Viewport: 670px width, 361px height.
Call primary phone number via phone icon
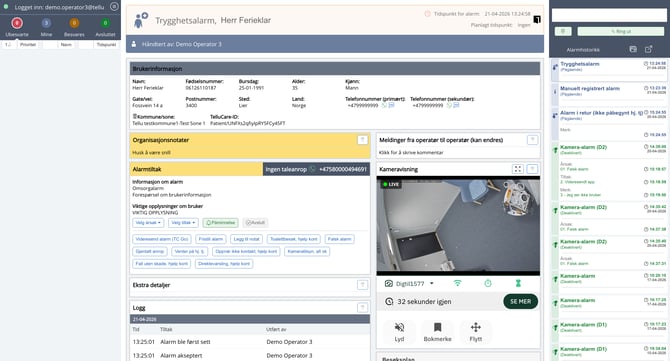(x=384, y=105)
